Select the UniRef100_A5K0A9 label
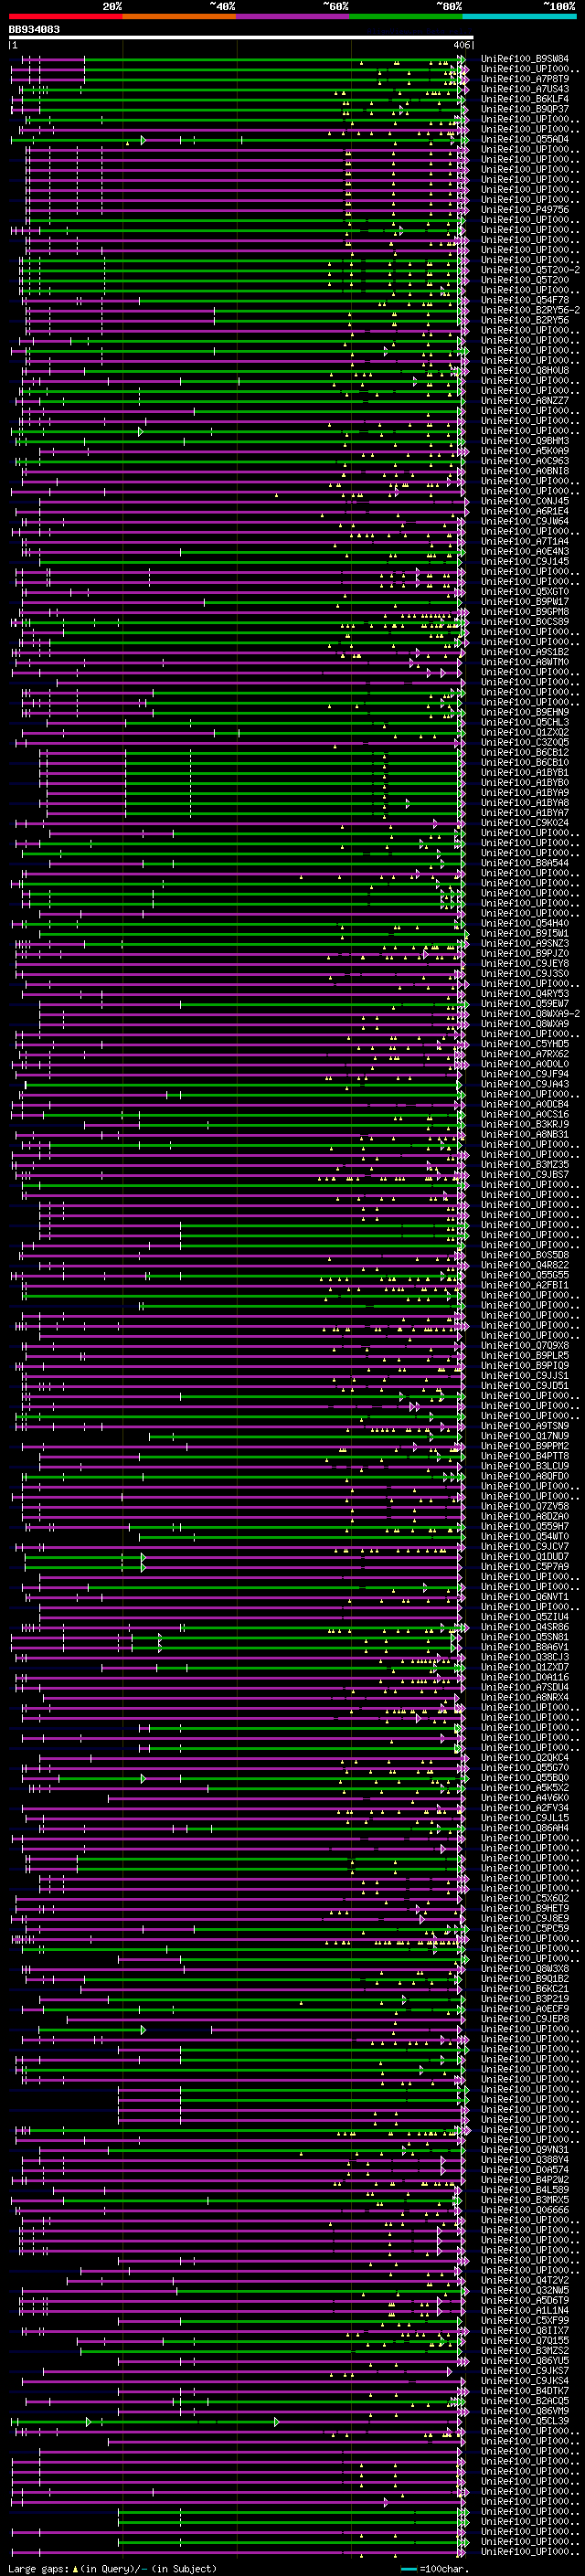585x2576 pixels. [525, 451]
